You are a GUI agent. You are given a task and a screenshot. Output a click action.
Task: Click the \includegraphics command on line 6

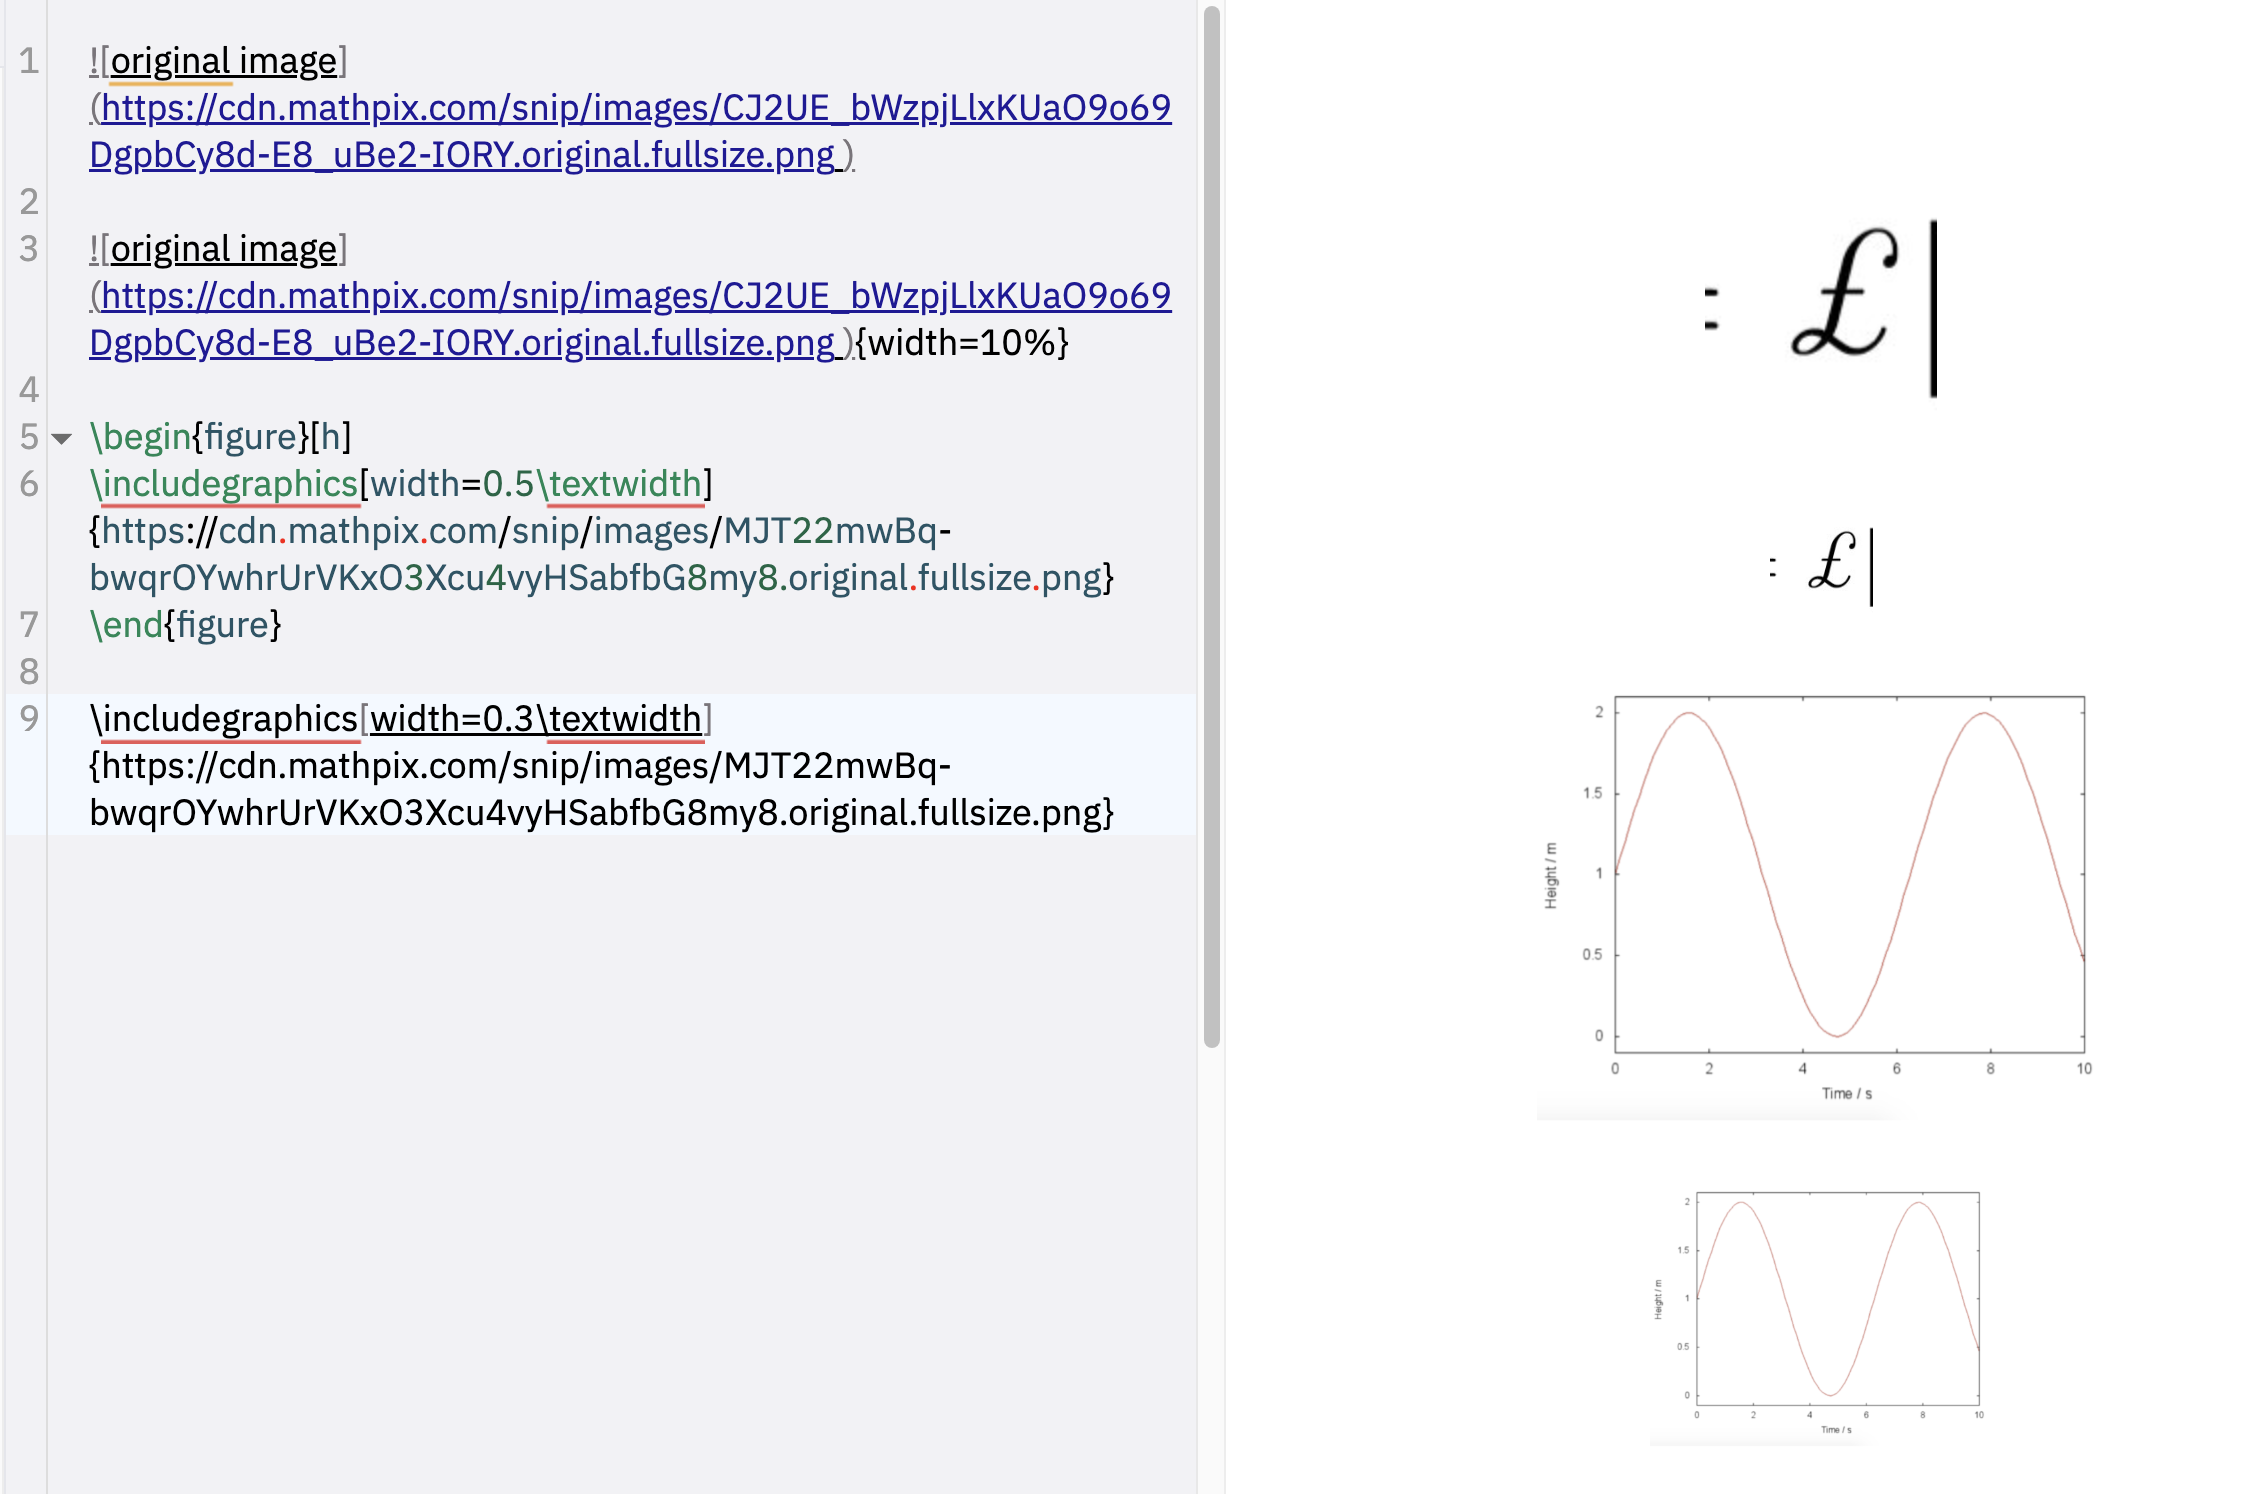coord(224,484)
